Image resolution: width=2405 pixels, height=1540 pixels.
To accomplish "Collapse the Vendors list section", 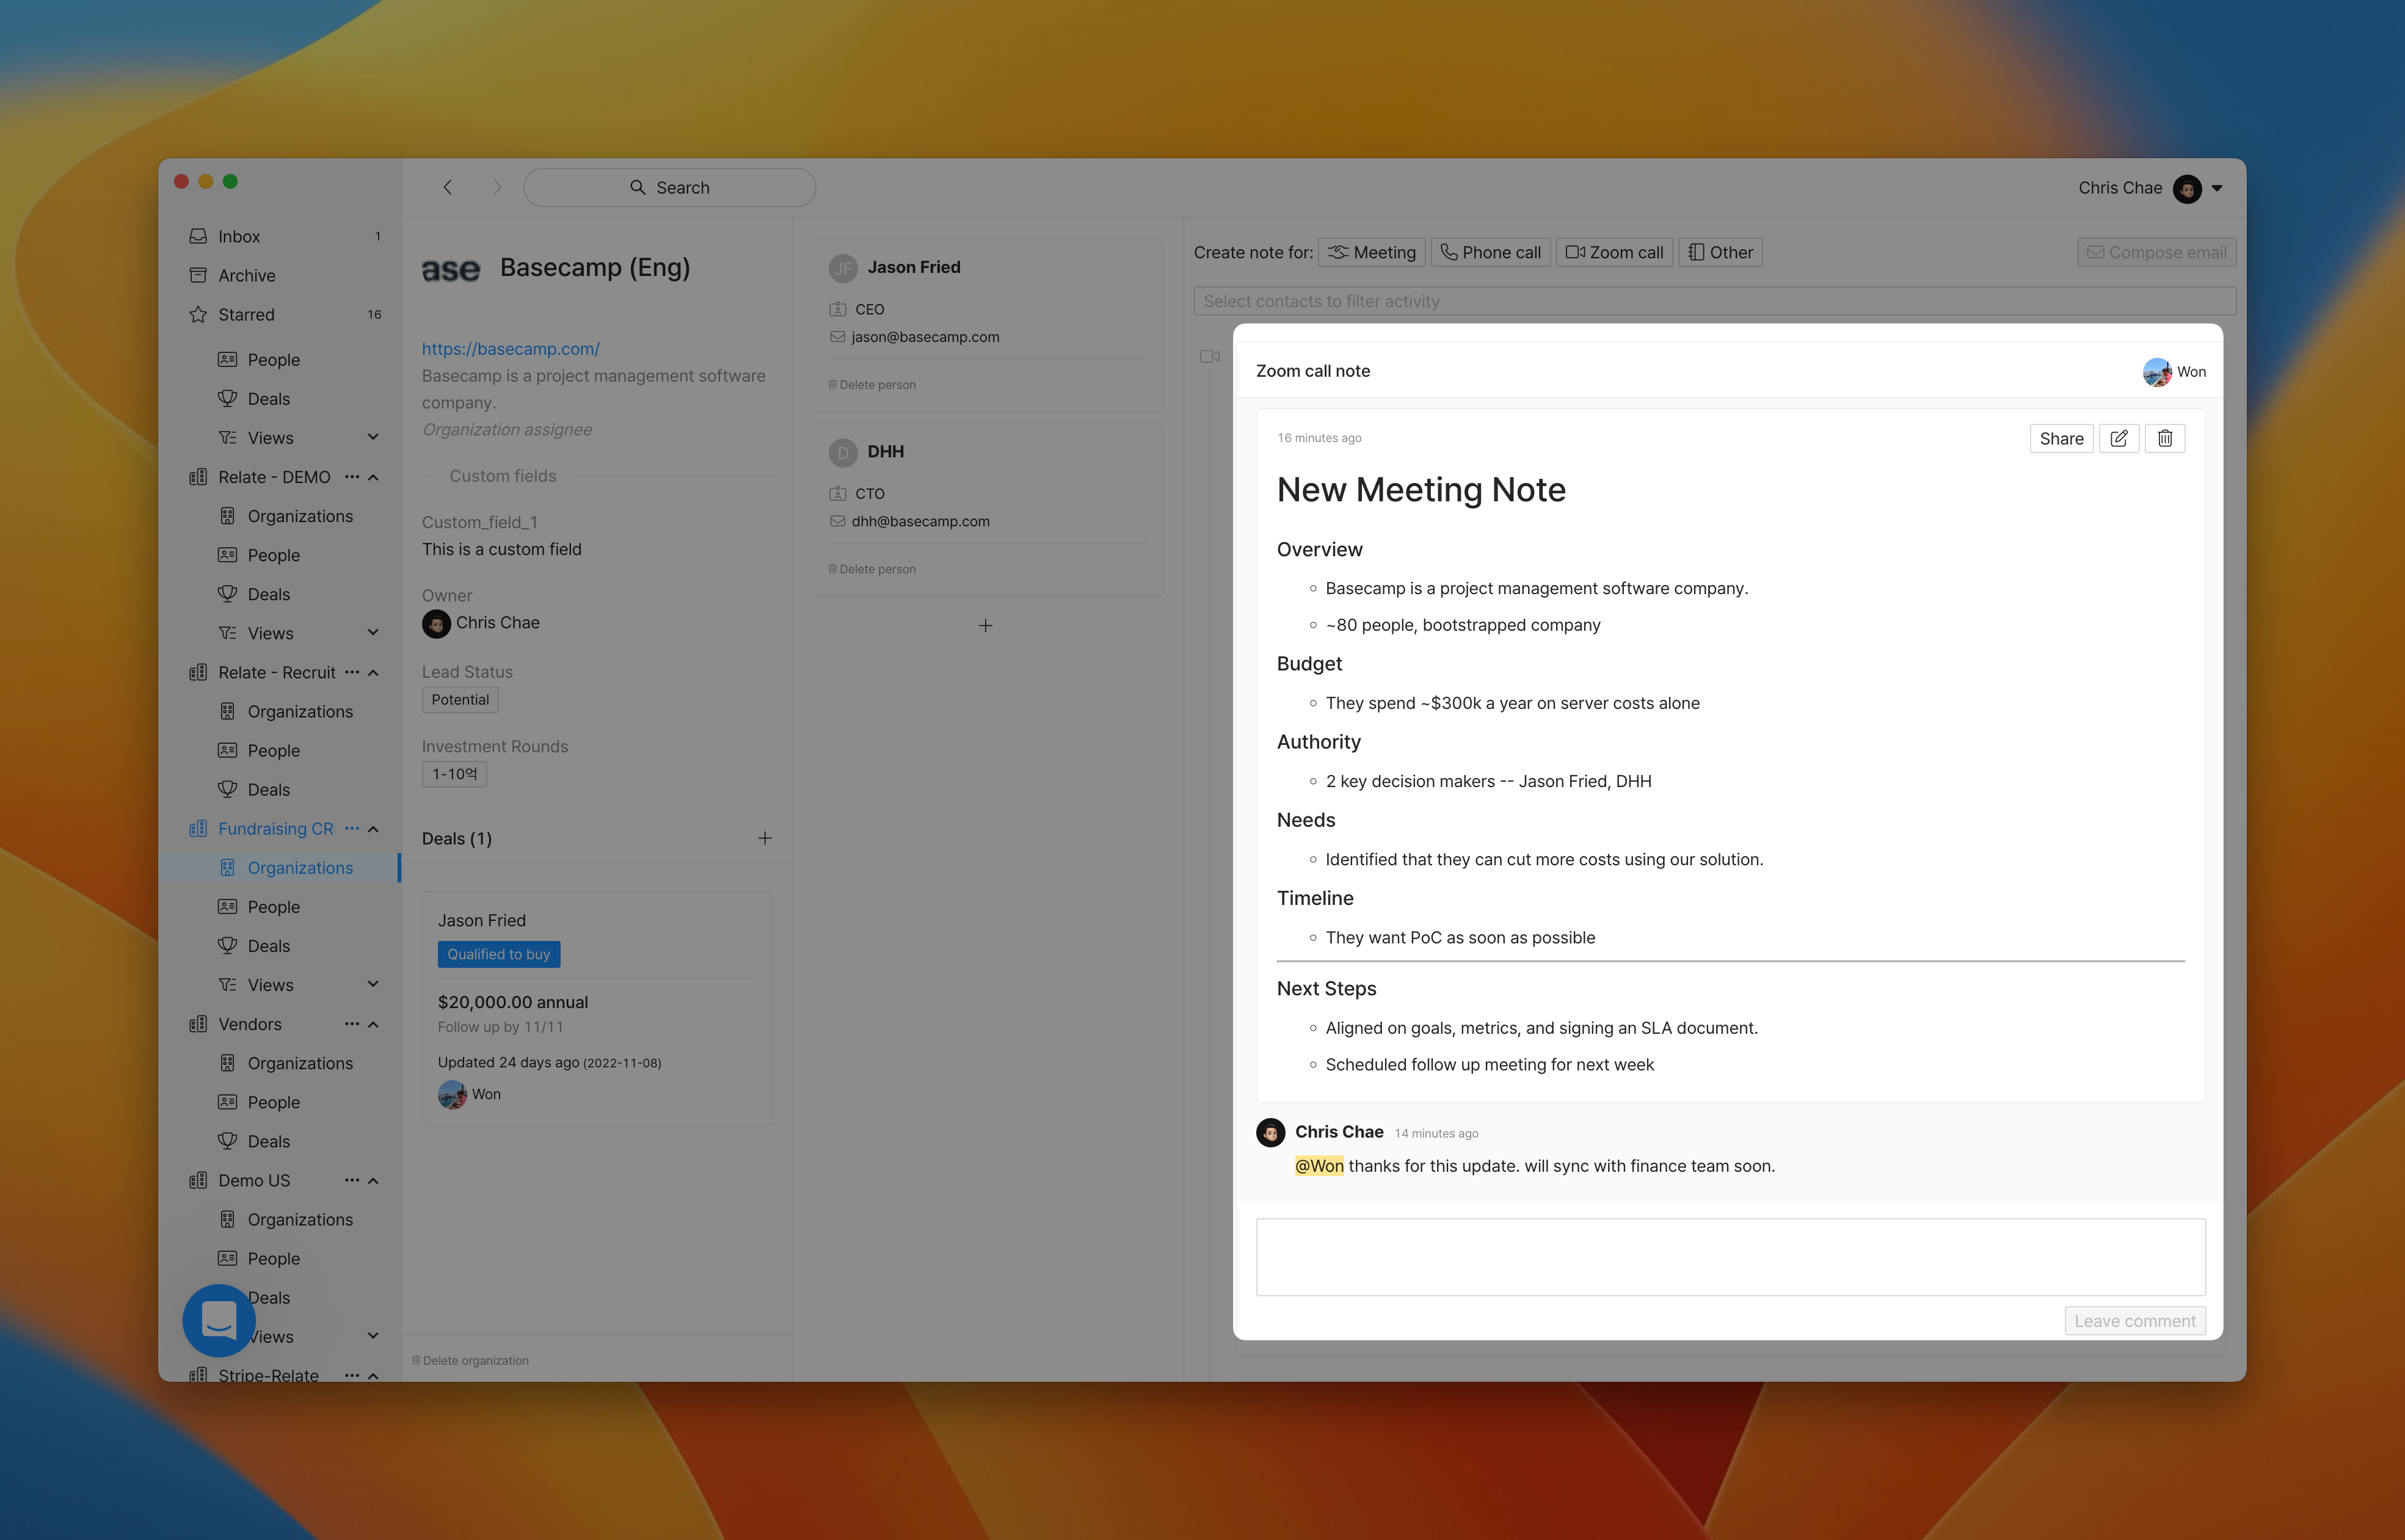I will click(374, 1024).
